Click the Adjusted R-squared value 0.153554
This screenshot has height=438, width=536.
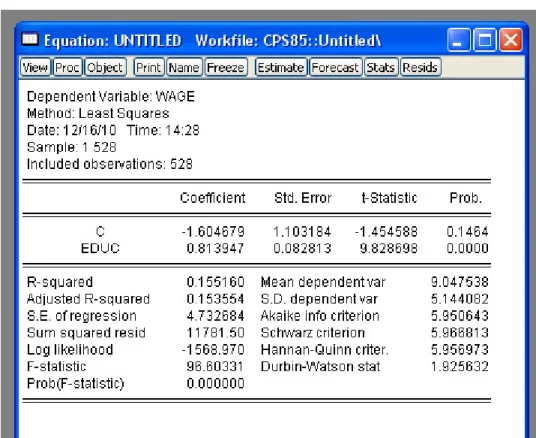click(215, 299)
